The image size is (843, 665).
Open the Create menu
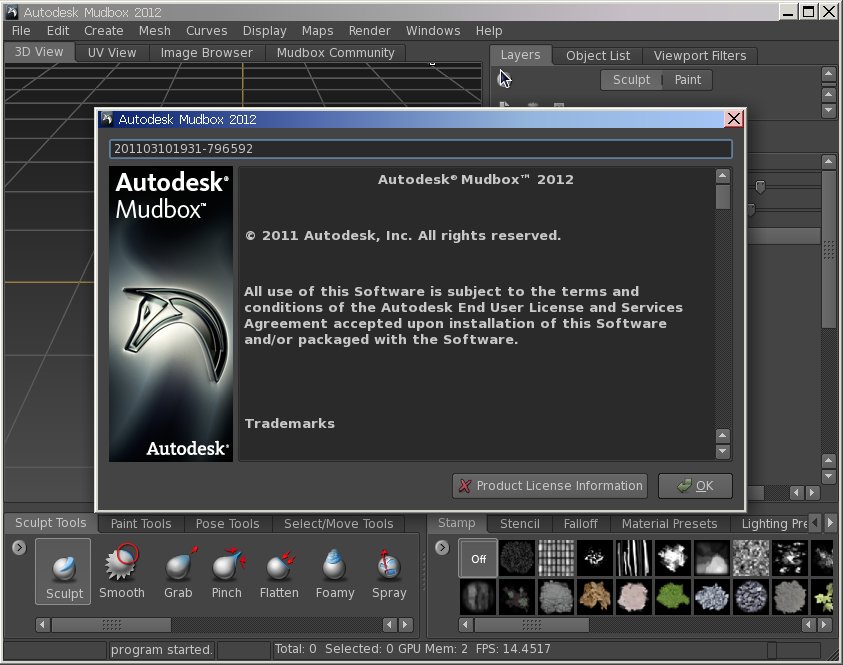(104, 31)
